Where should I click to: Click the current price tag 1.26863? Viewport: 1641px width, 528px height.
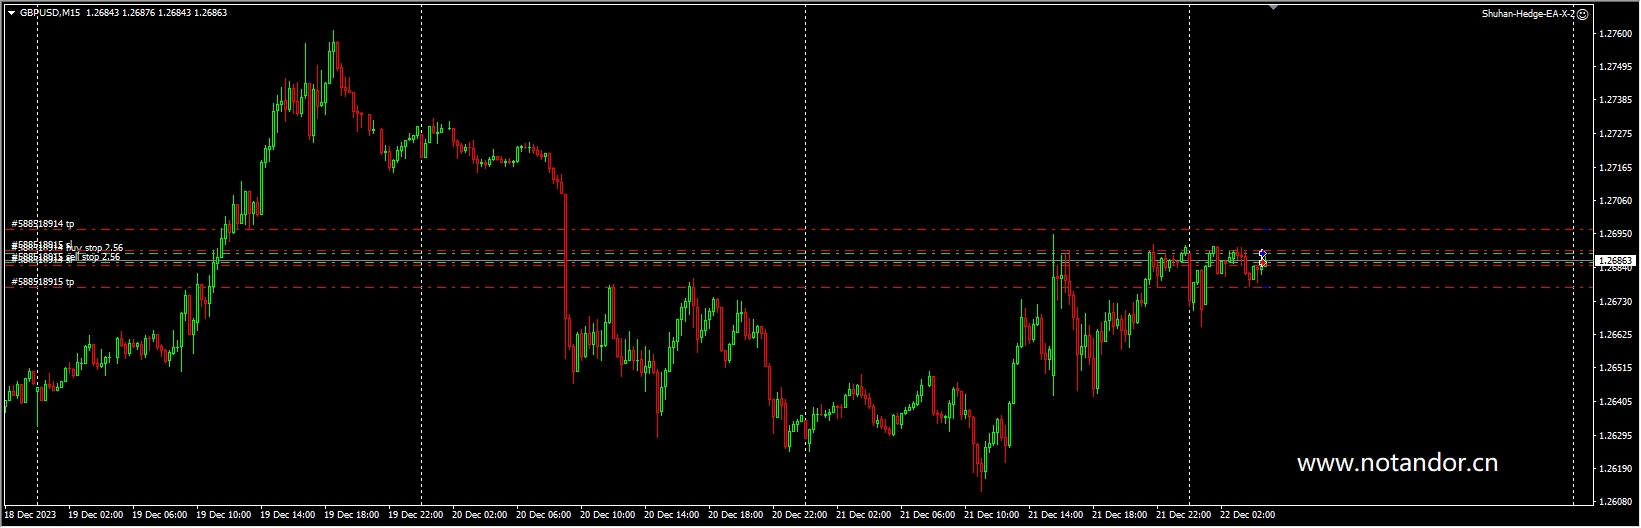pyautogui.click(x=1611, y=260)
